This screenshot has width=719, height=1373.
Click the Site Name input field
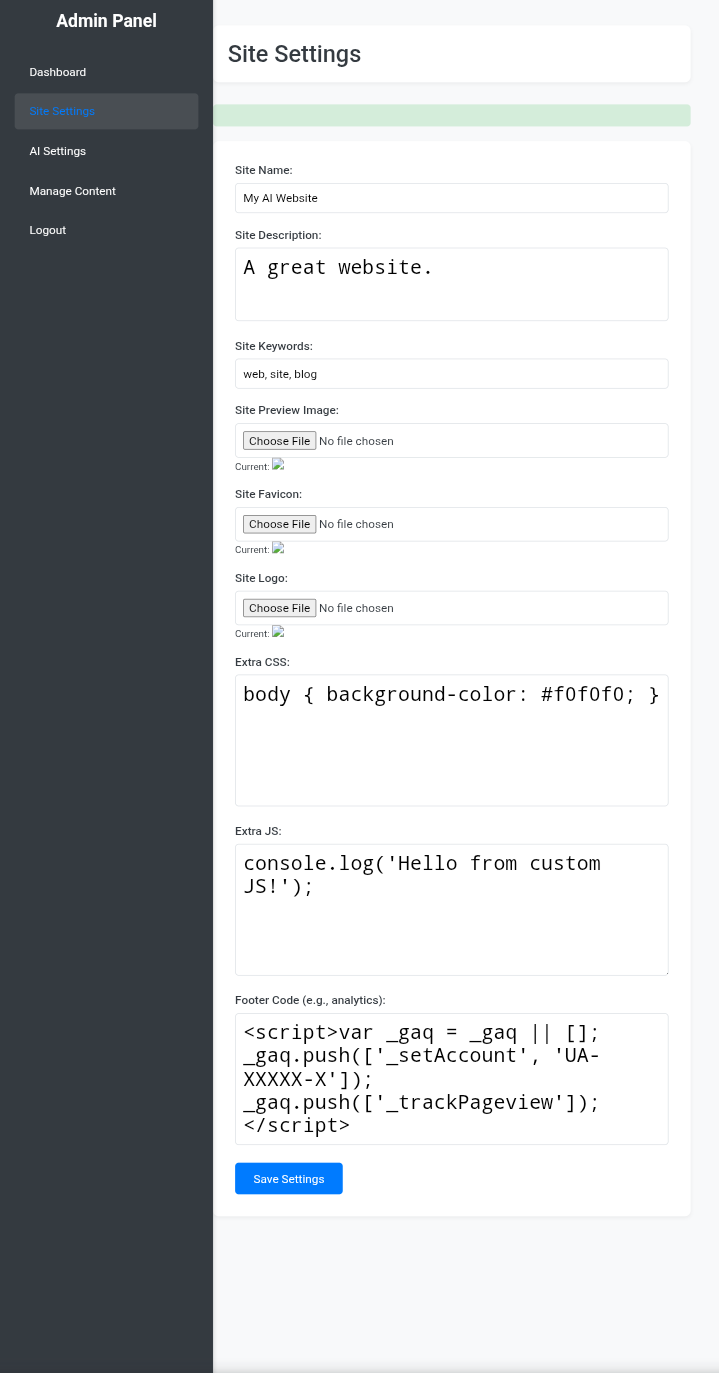[451, 198]
